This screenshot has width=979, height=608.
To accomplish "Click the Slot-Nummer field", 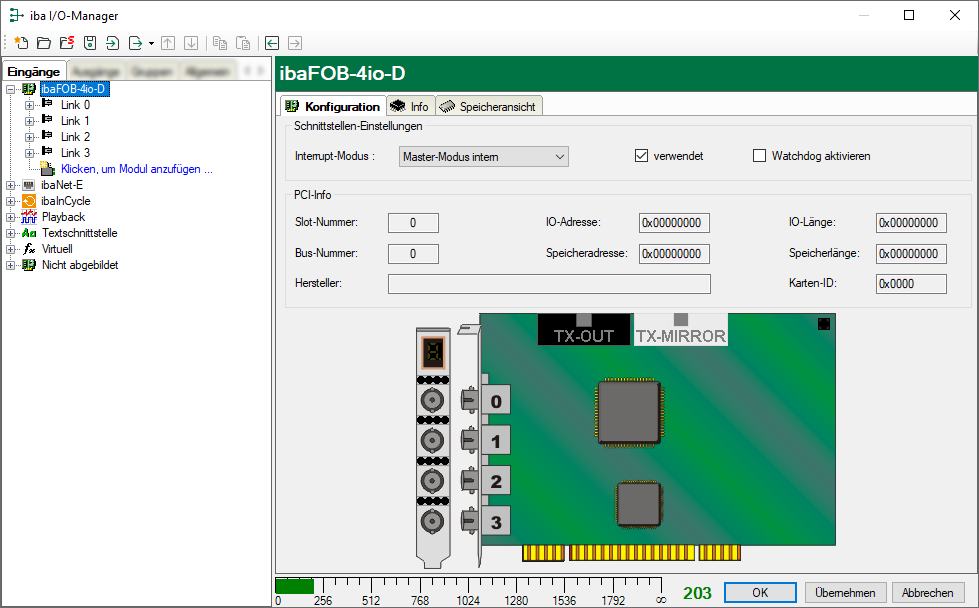I will [x=413, y=223].
